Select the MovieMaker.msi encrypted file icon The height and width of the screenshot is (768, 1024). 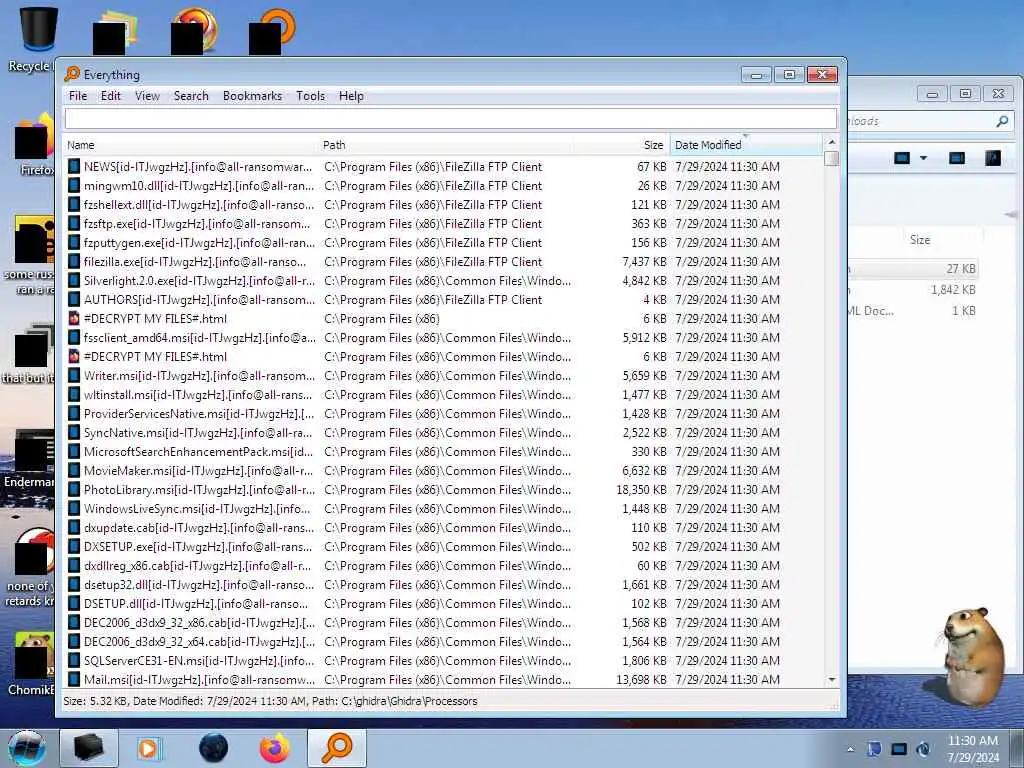pos(74,470)
